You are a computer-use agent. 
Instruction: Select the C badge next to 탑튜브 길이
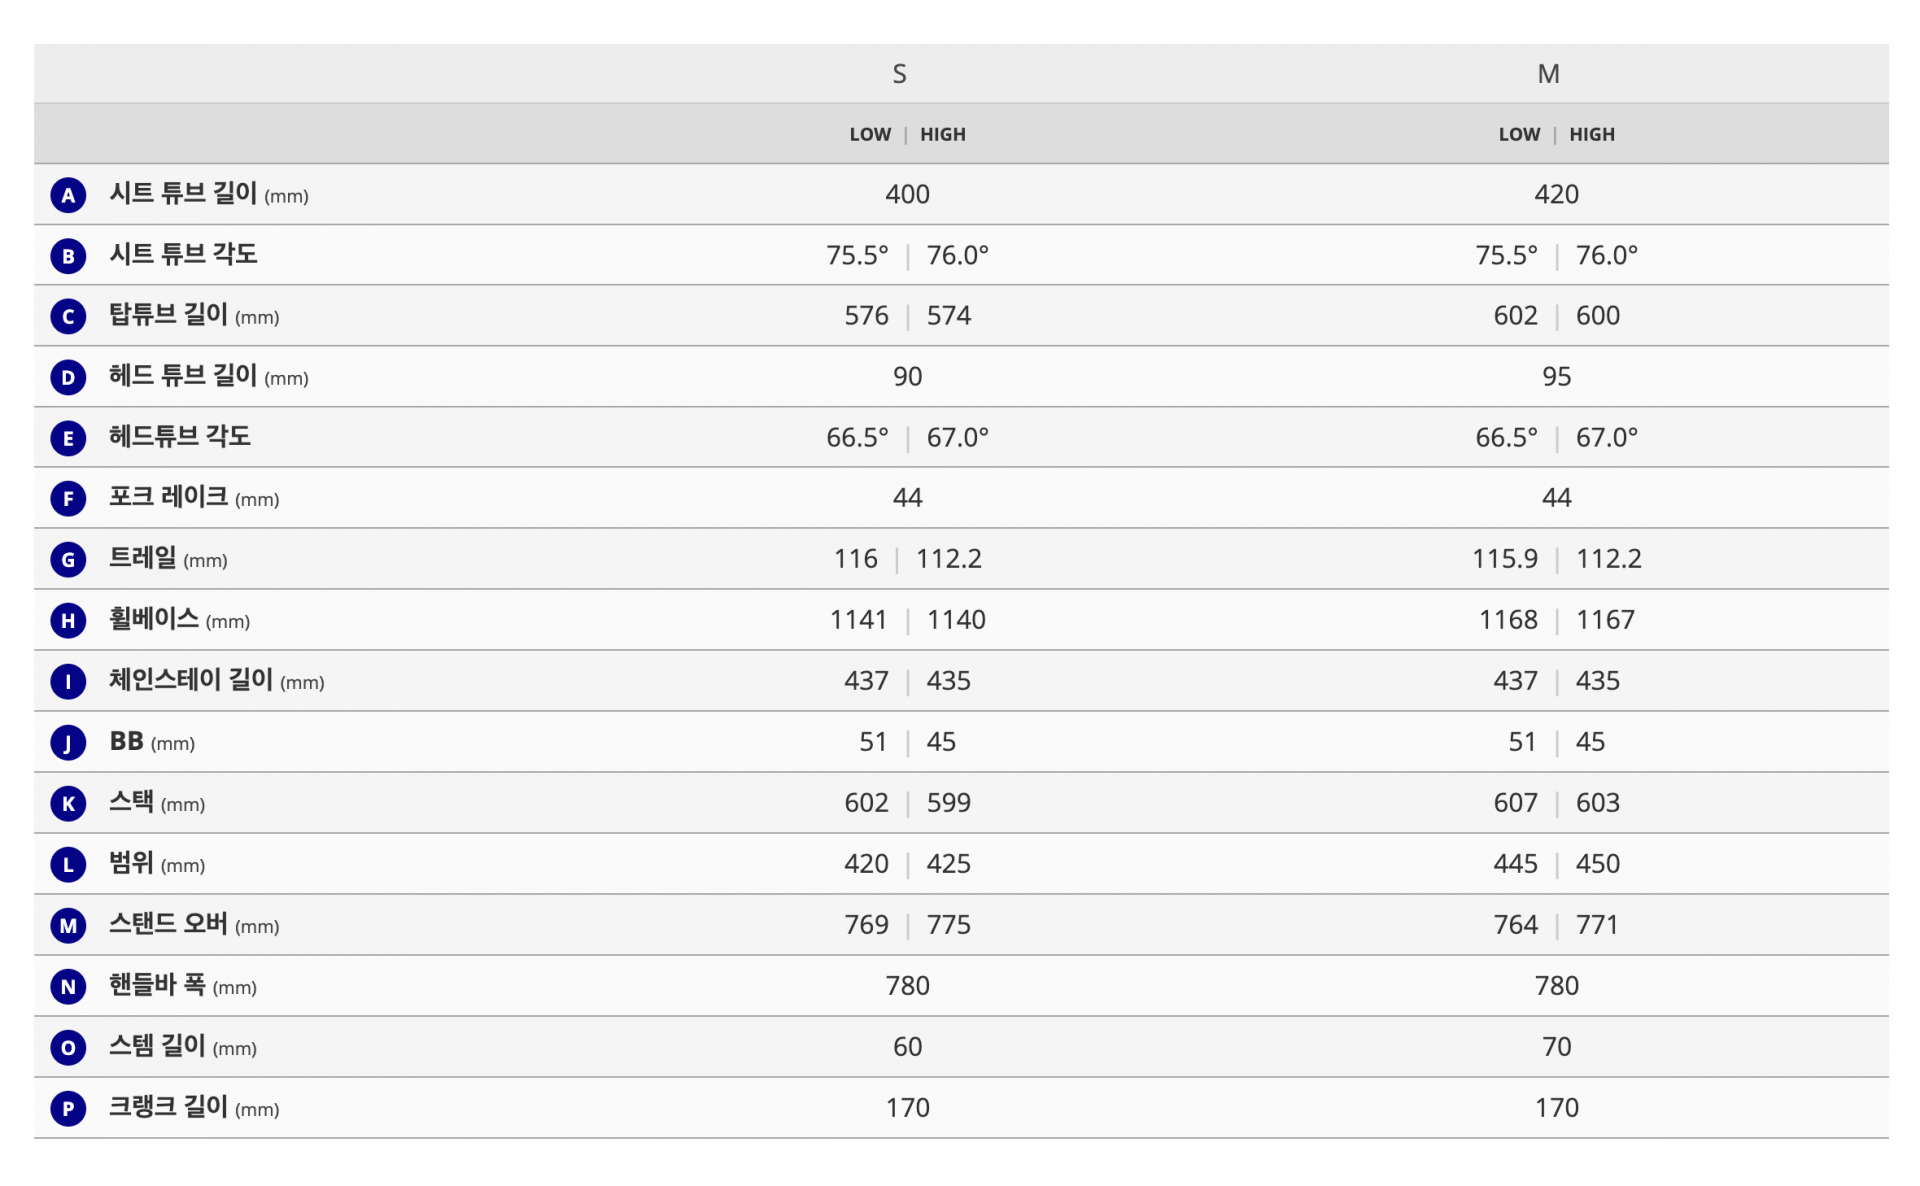pos(68,317)
